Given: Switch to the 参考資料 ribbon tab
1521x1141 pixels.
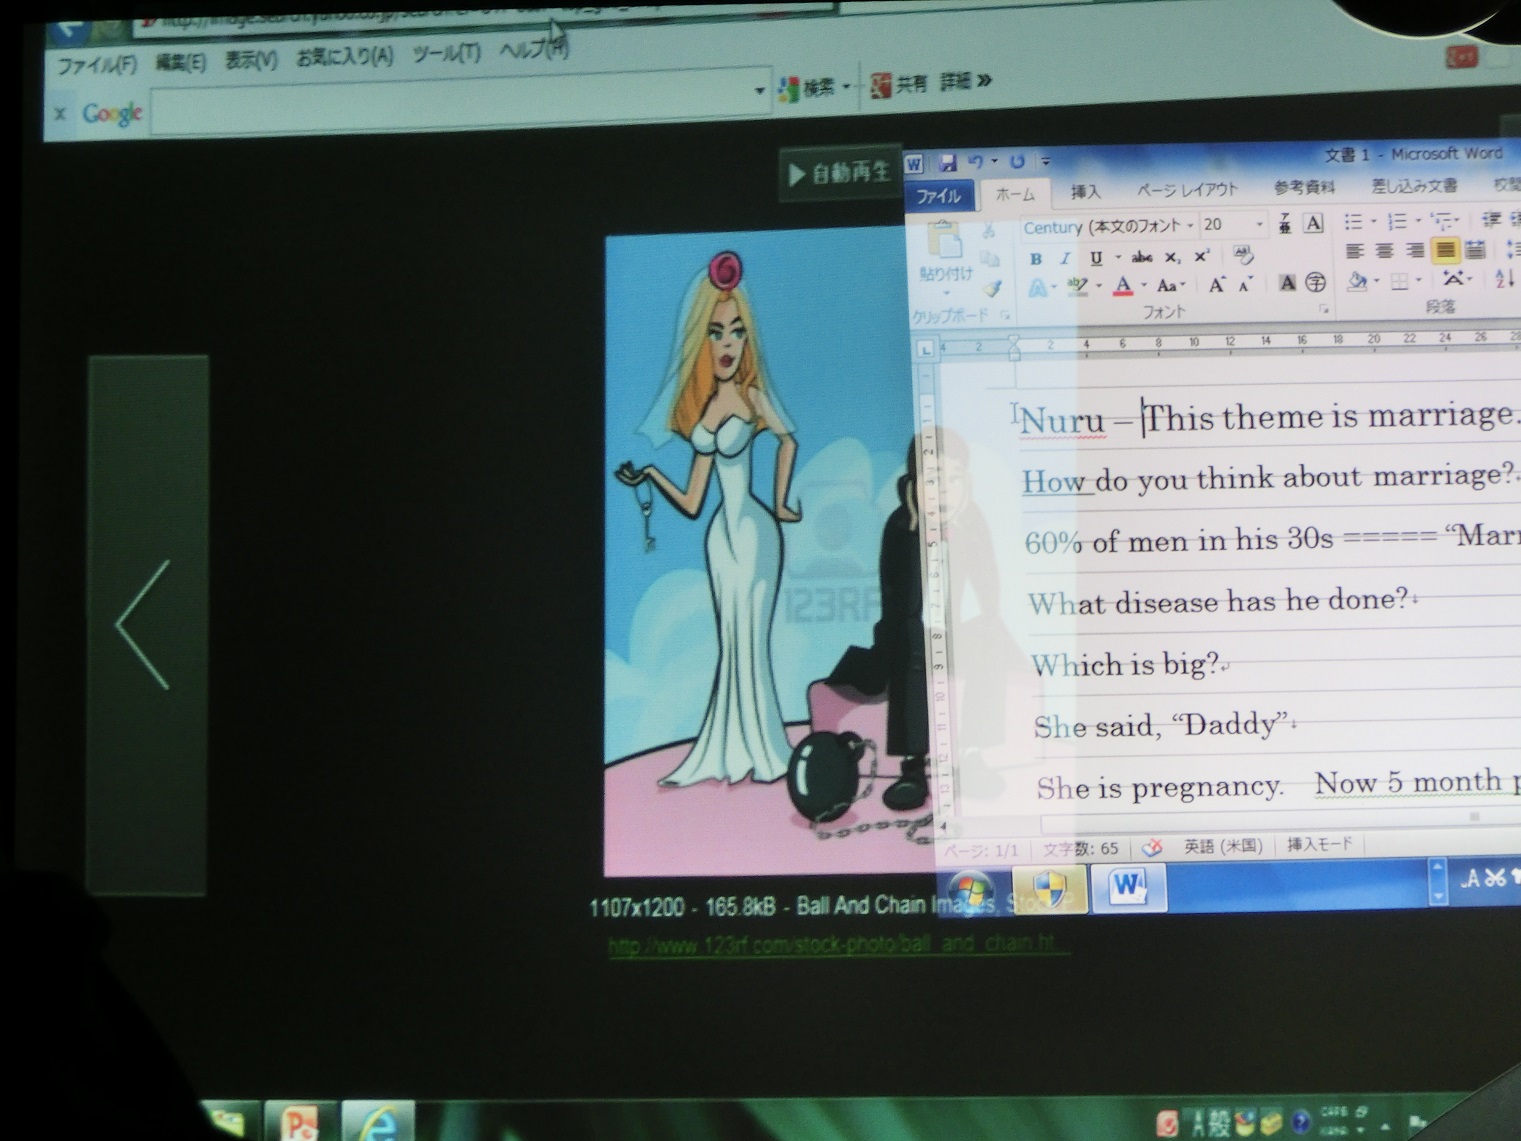Looking at the screenshot, I should coord(1304,187).
